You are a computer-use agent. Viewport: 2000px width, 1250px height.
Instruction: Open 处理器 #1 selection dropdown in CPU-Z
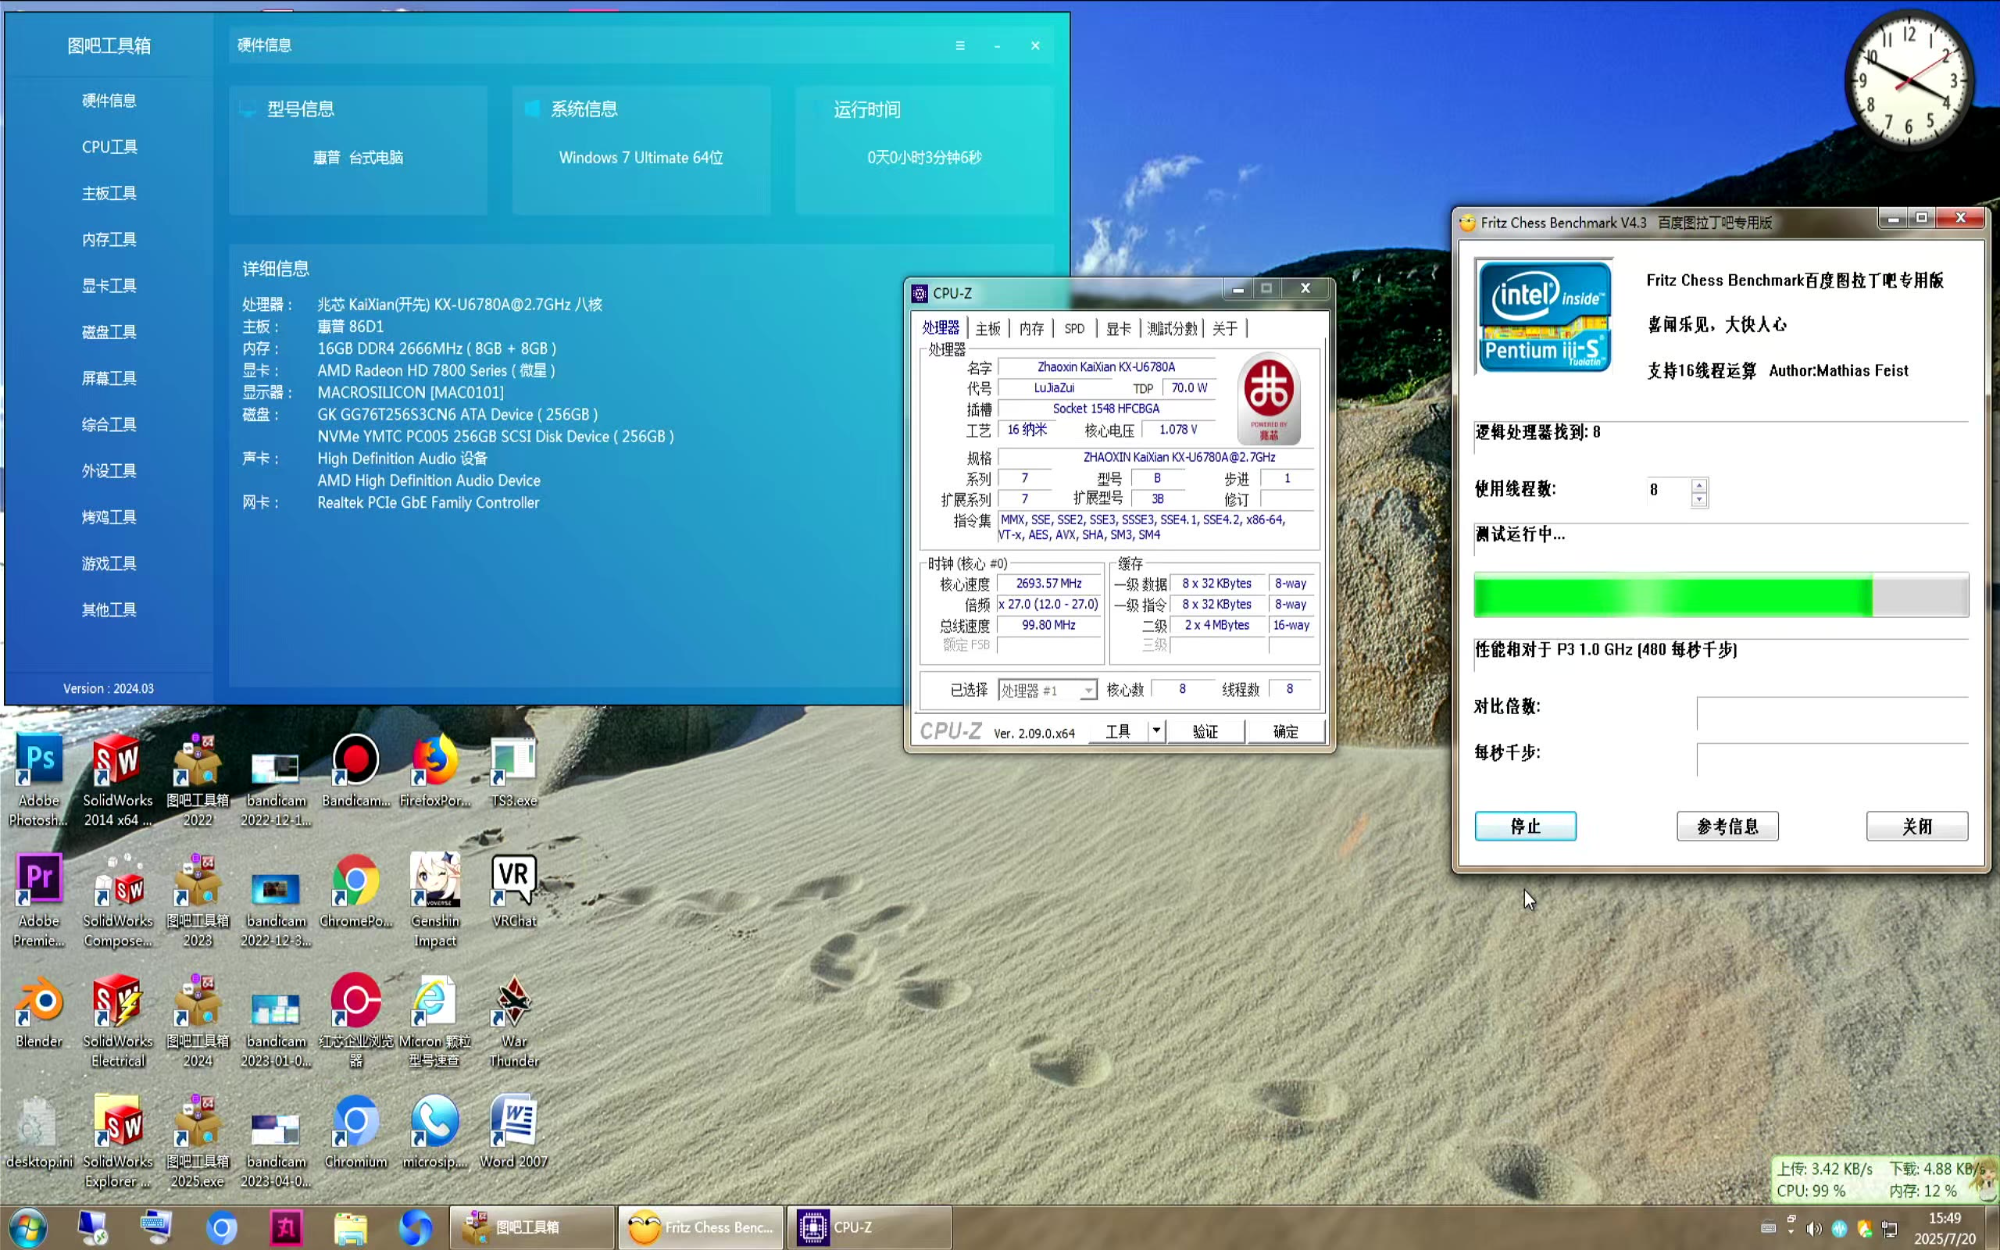tap(1047, 690)
